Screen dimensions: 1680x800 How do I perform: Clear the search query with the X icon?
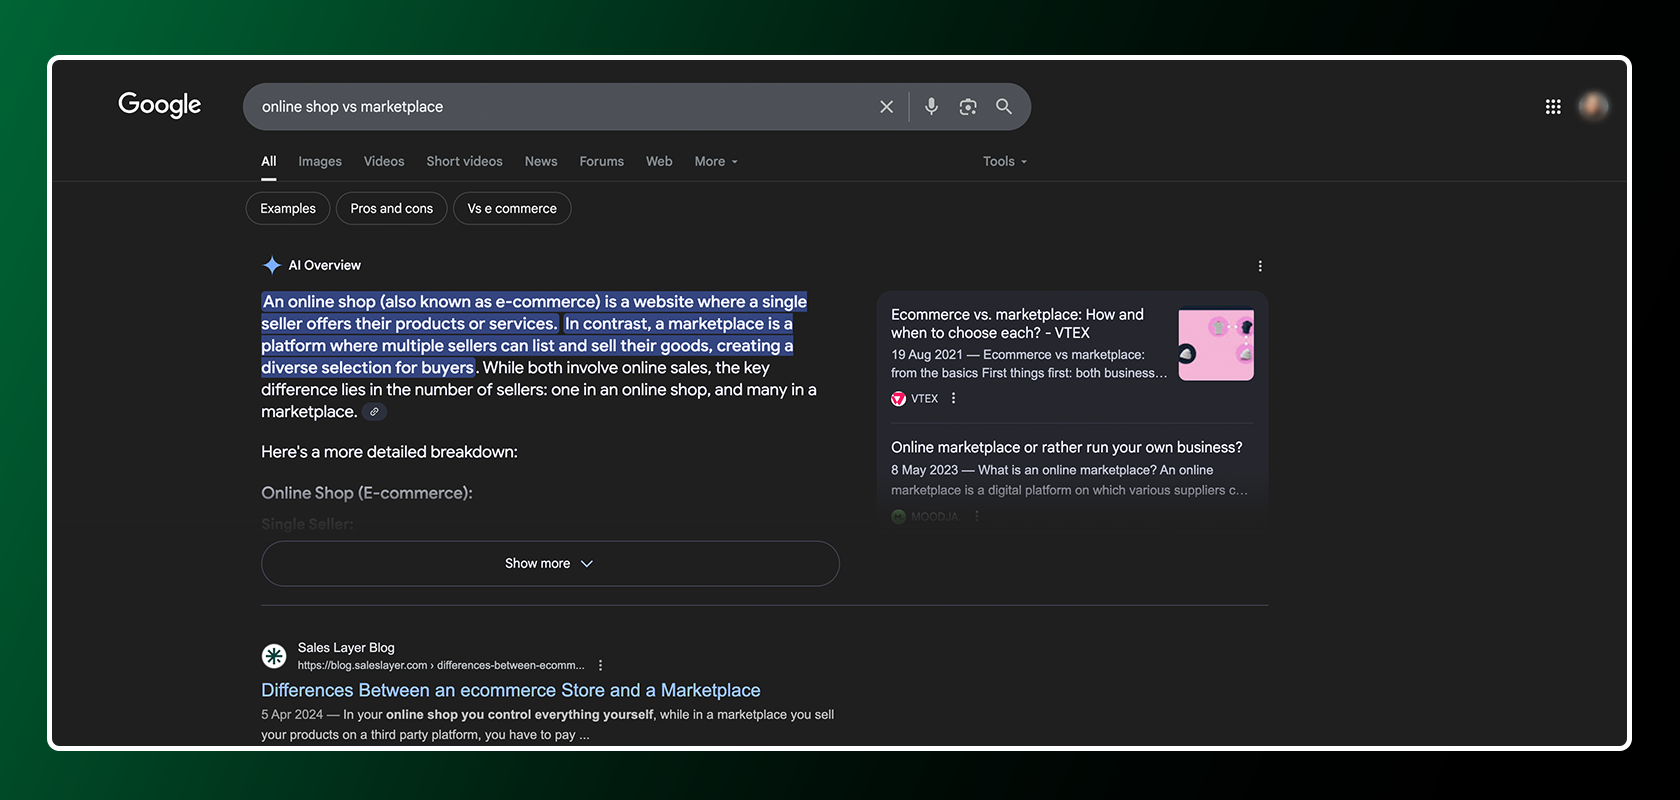coord(886,107)
